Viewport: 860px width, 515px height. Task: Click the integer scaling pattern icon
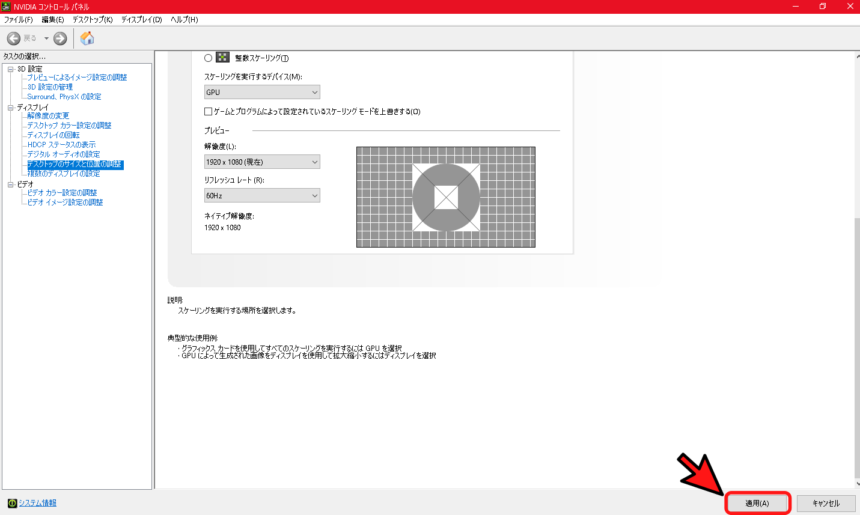coord(223,57)
